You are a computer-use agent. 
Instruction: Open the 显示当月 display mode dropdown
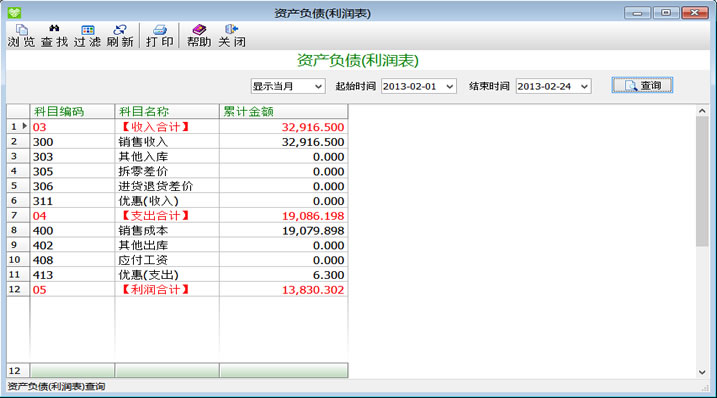288,86
